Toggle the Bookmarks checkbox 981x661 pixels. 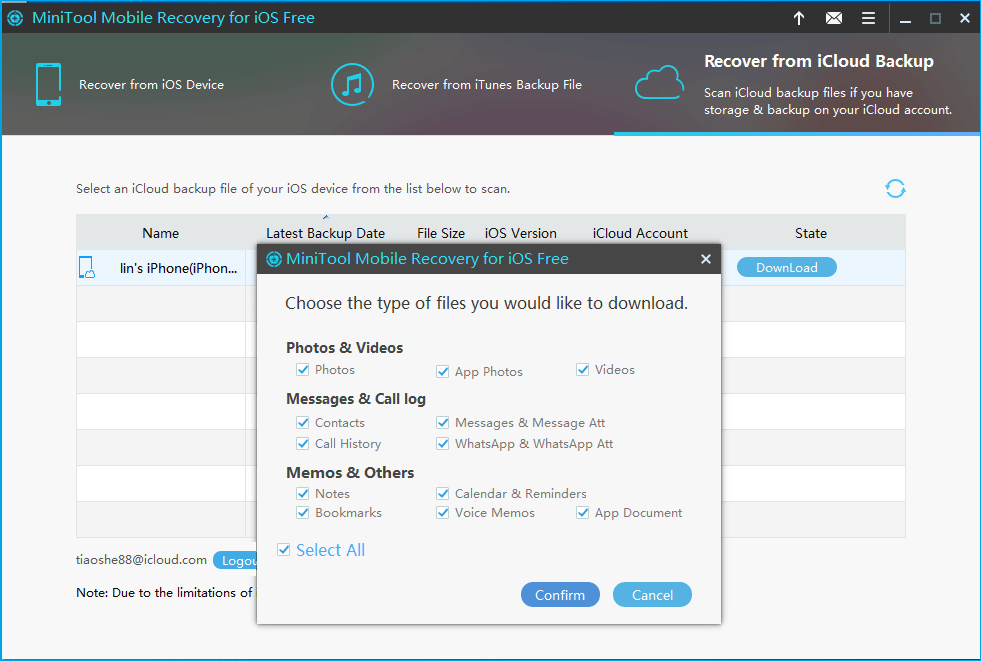303,513
